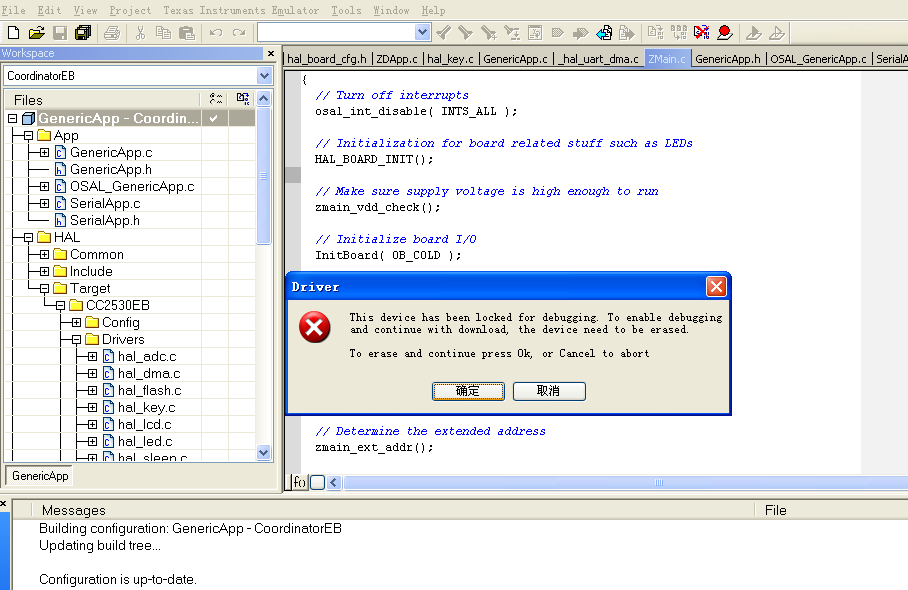Switch to the ZDApp.c tab
Screen dimensions: 908x590
tap(397, 59)
